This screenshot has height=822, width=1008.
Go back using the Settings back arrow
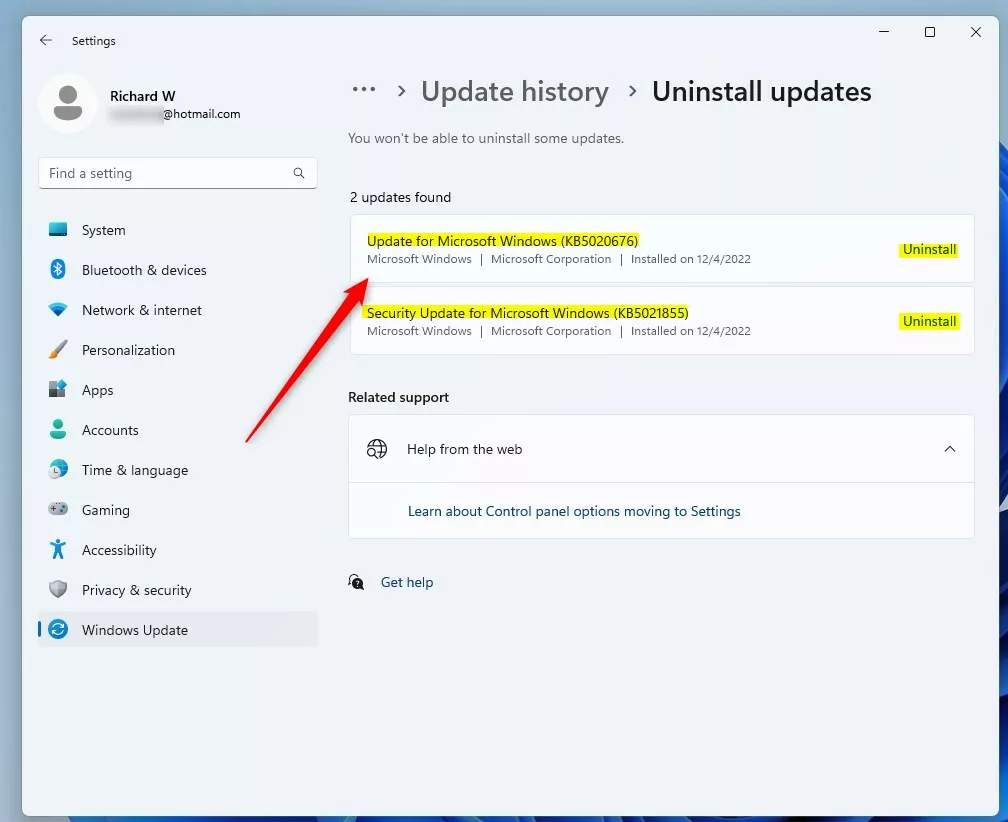pos(46,40)
